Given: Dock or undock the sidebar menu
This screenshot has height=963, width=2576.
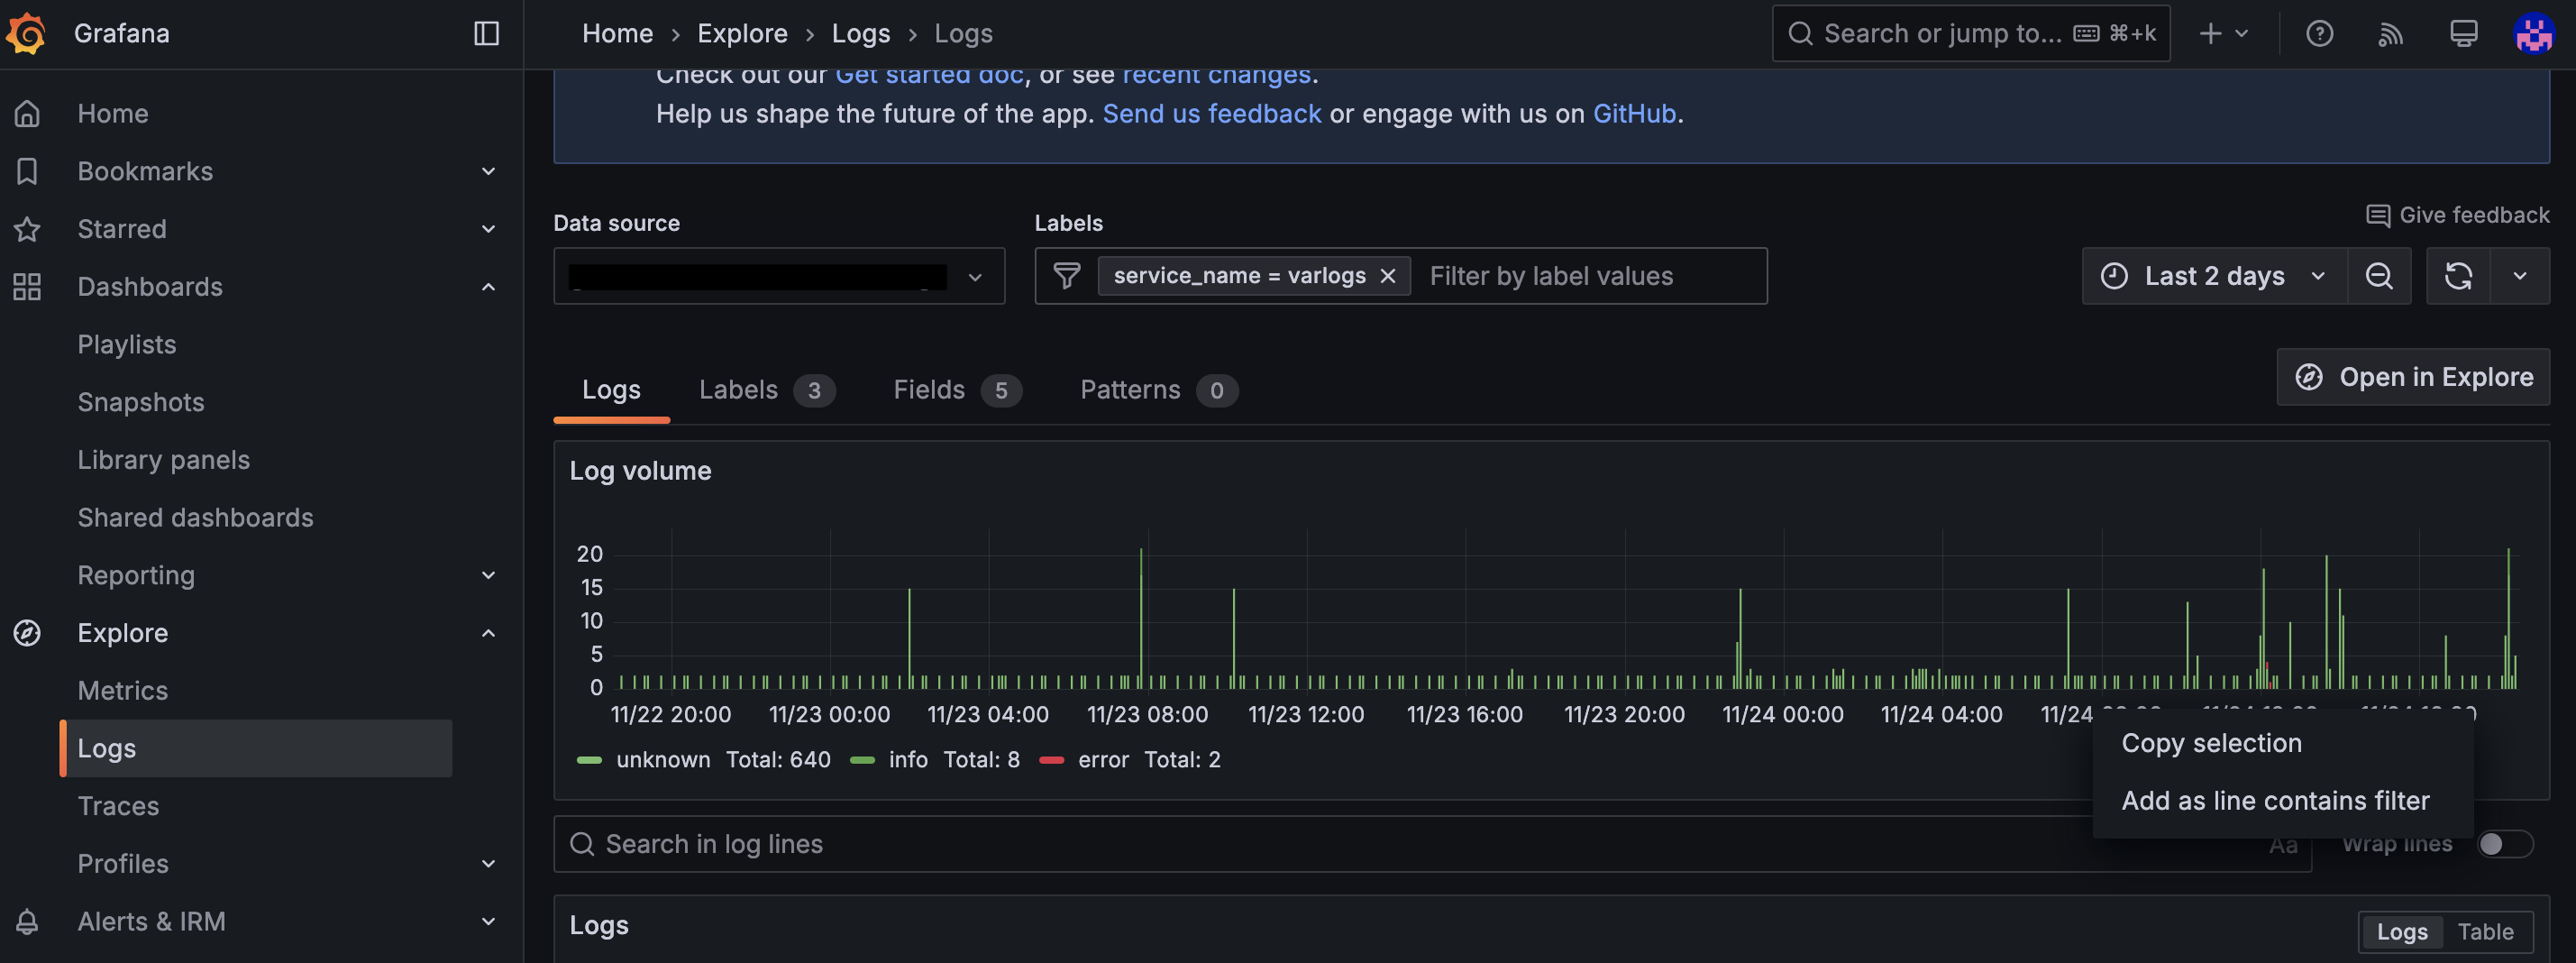Looking at the screenshot, I should pyautogui.click(x=486, y=33).
